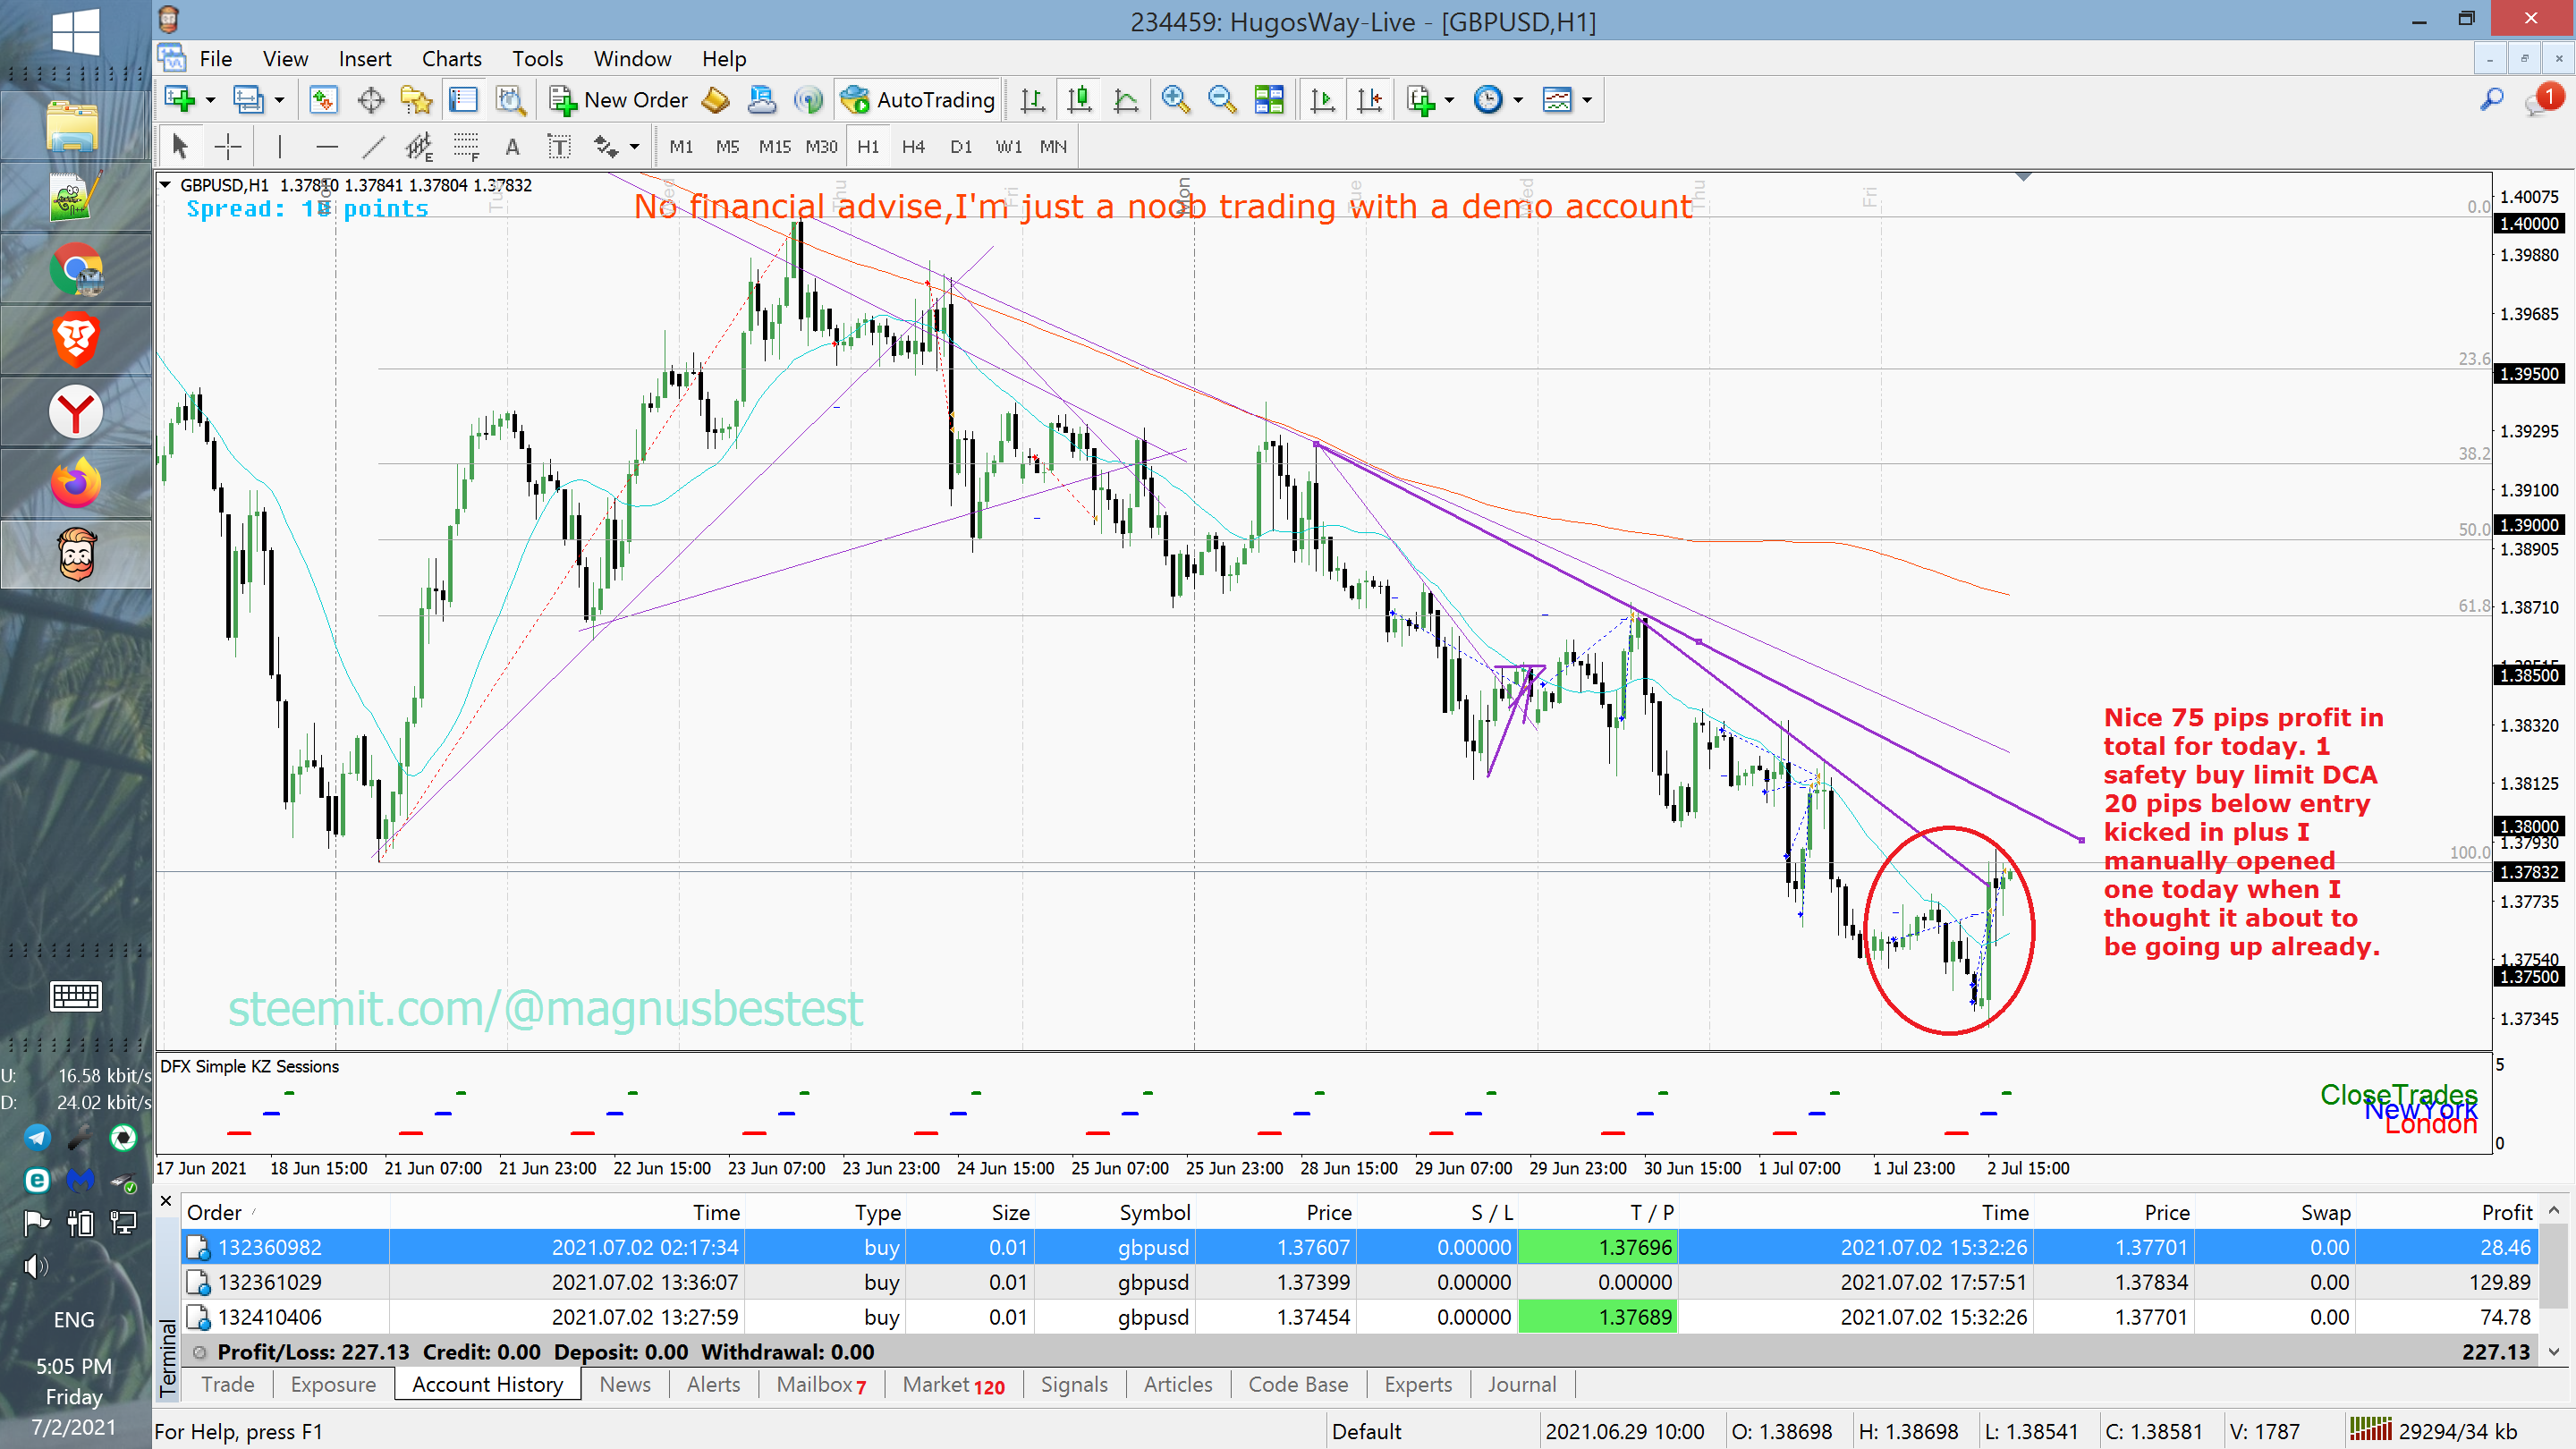Toggle AutoTrading on or off
This screenshot has width=2576, height=1449.
point(917,100)
